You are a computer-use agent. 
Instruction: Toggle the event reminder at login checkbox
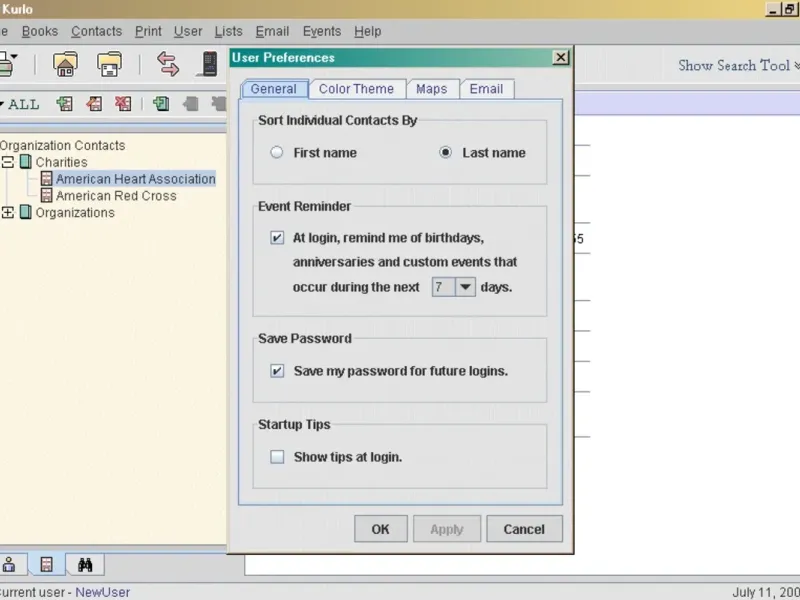point(277,238)
